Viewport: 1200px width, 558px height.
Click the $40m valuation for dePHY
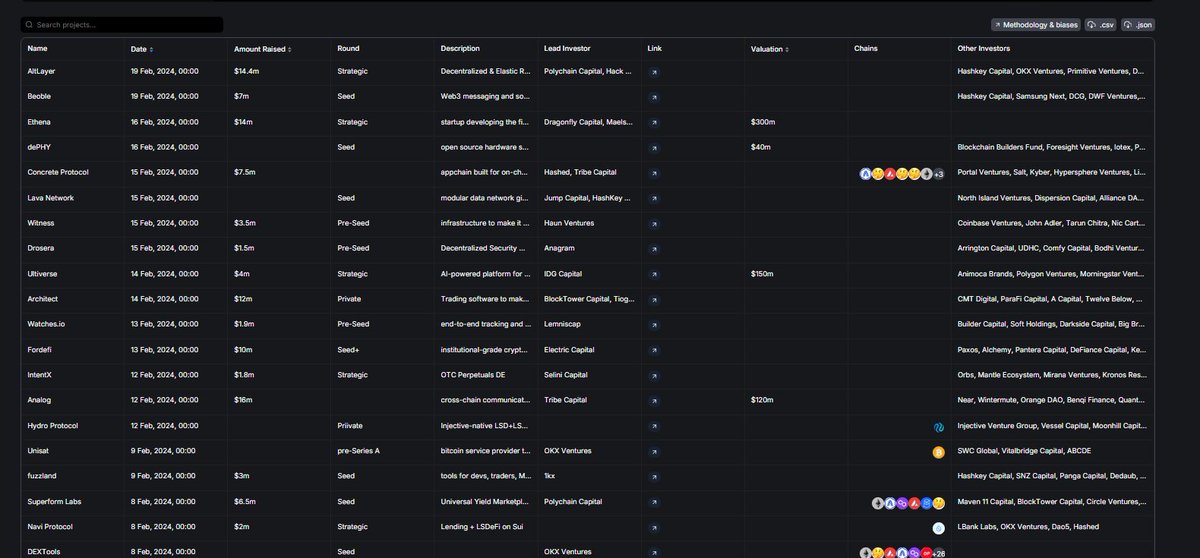pos(761,148)
